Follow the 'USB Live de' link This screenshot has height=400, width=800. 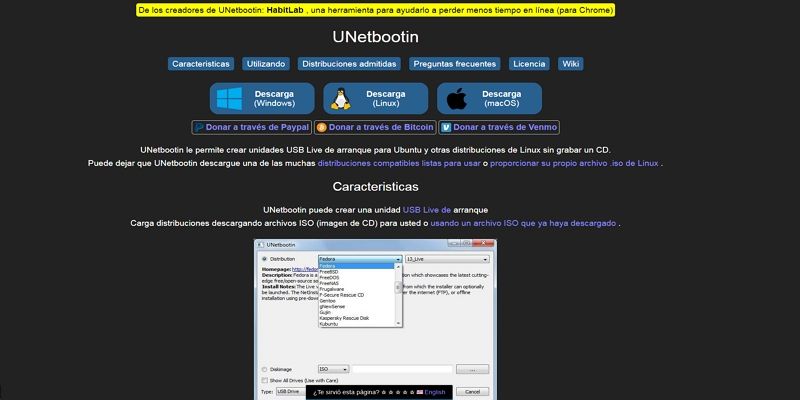(x=427, y=210)
